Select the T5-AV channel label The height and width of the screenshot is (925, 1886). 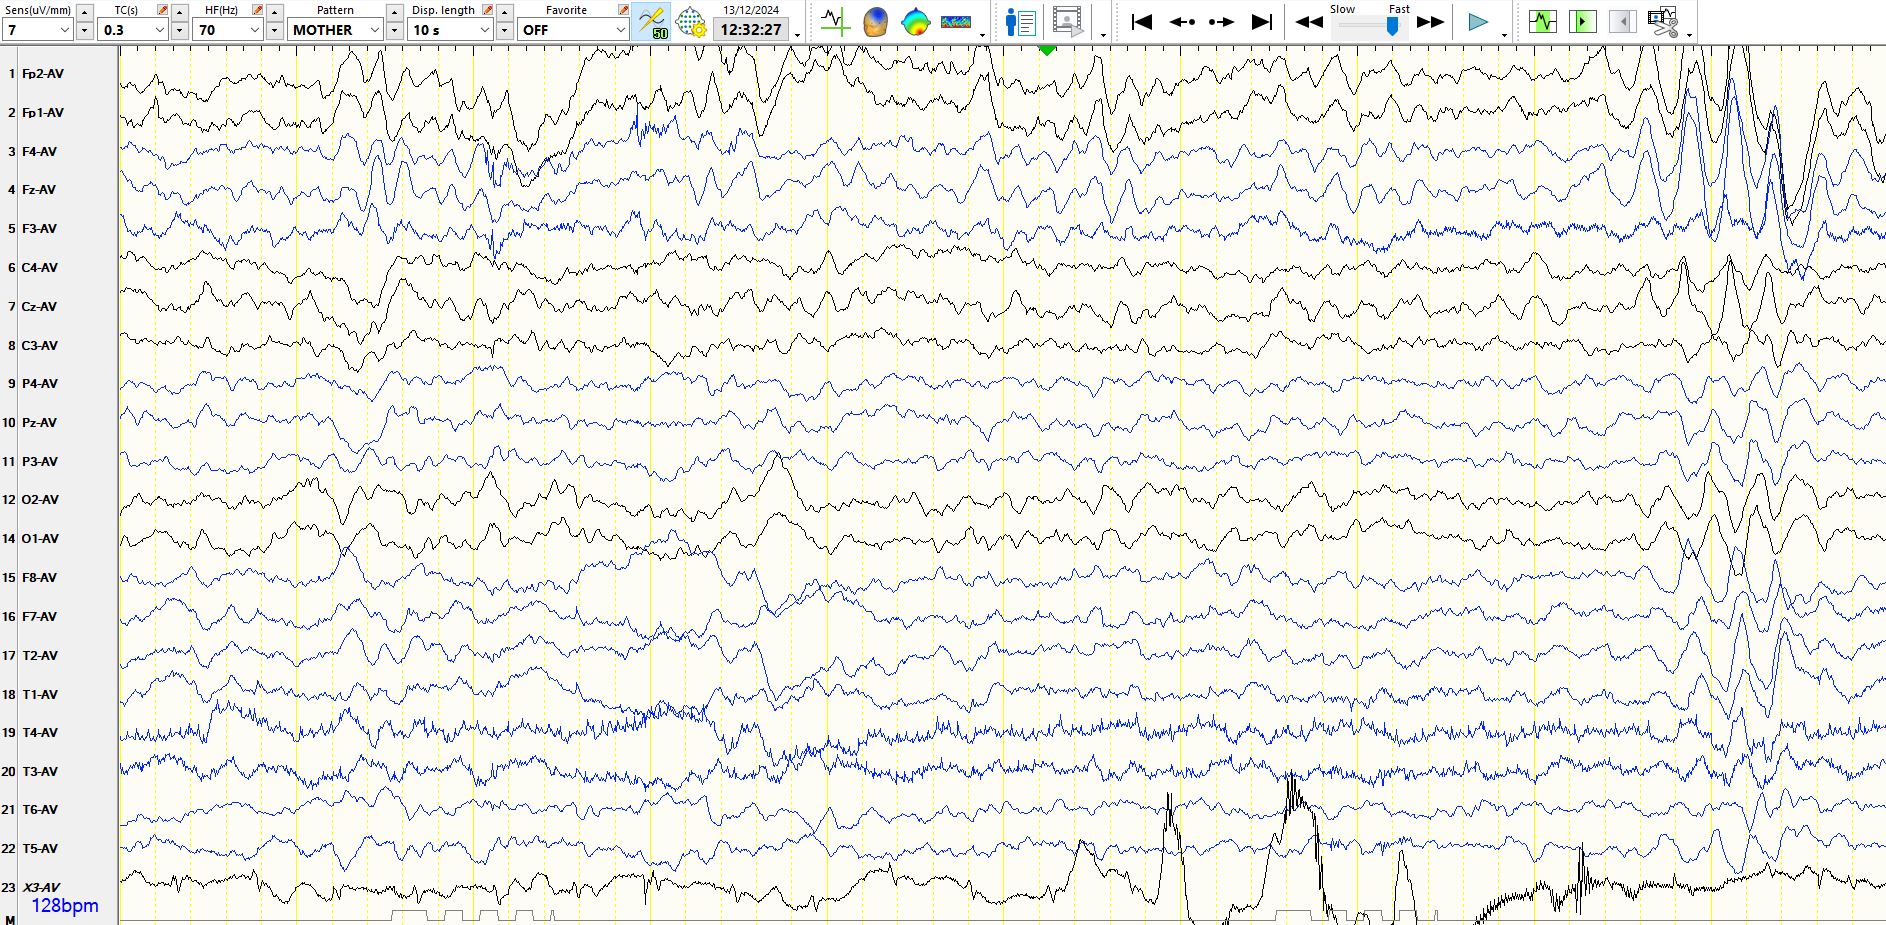pyautogui.click(x=40, y=849)
